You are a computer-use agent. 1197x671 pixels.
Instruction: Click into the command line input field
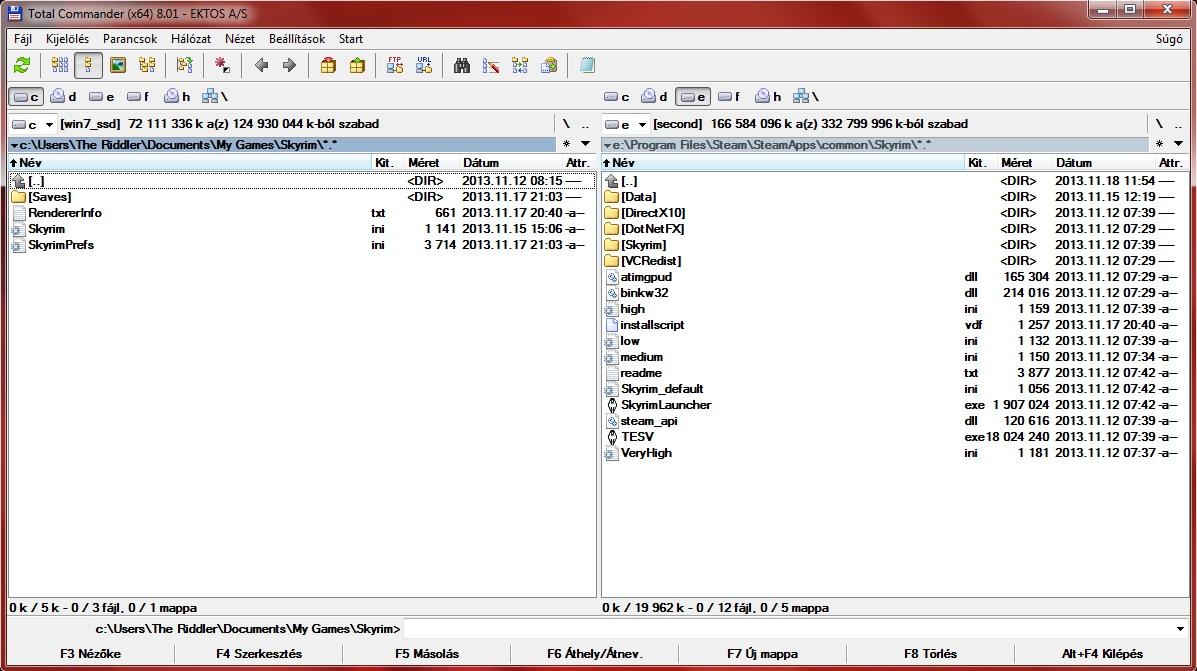pyautogui.click(x=788, y=629)
